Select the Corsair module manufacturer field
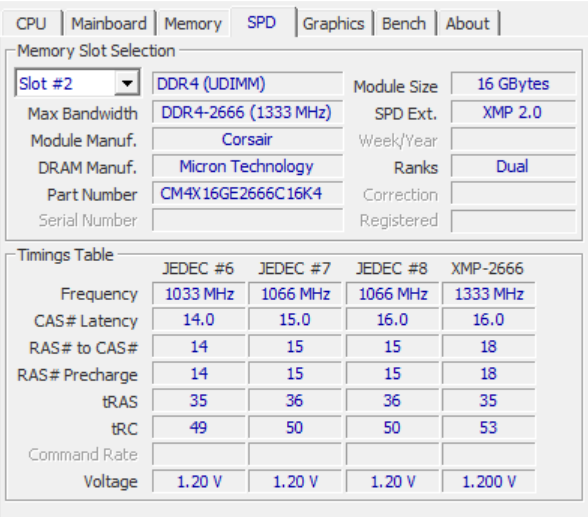This screenshot has height=517, width=588. (x=248, y=139)
